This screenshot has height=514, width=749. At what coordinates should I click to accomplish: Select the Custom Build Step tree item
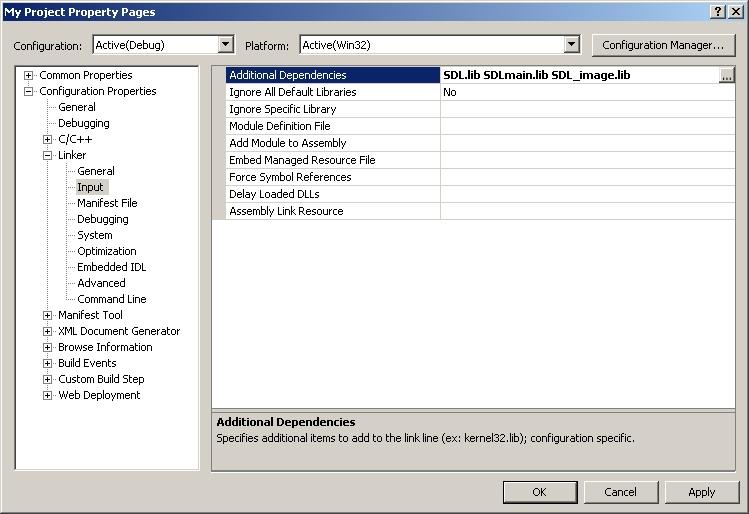(x=101, y=379)
